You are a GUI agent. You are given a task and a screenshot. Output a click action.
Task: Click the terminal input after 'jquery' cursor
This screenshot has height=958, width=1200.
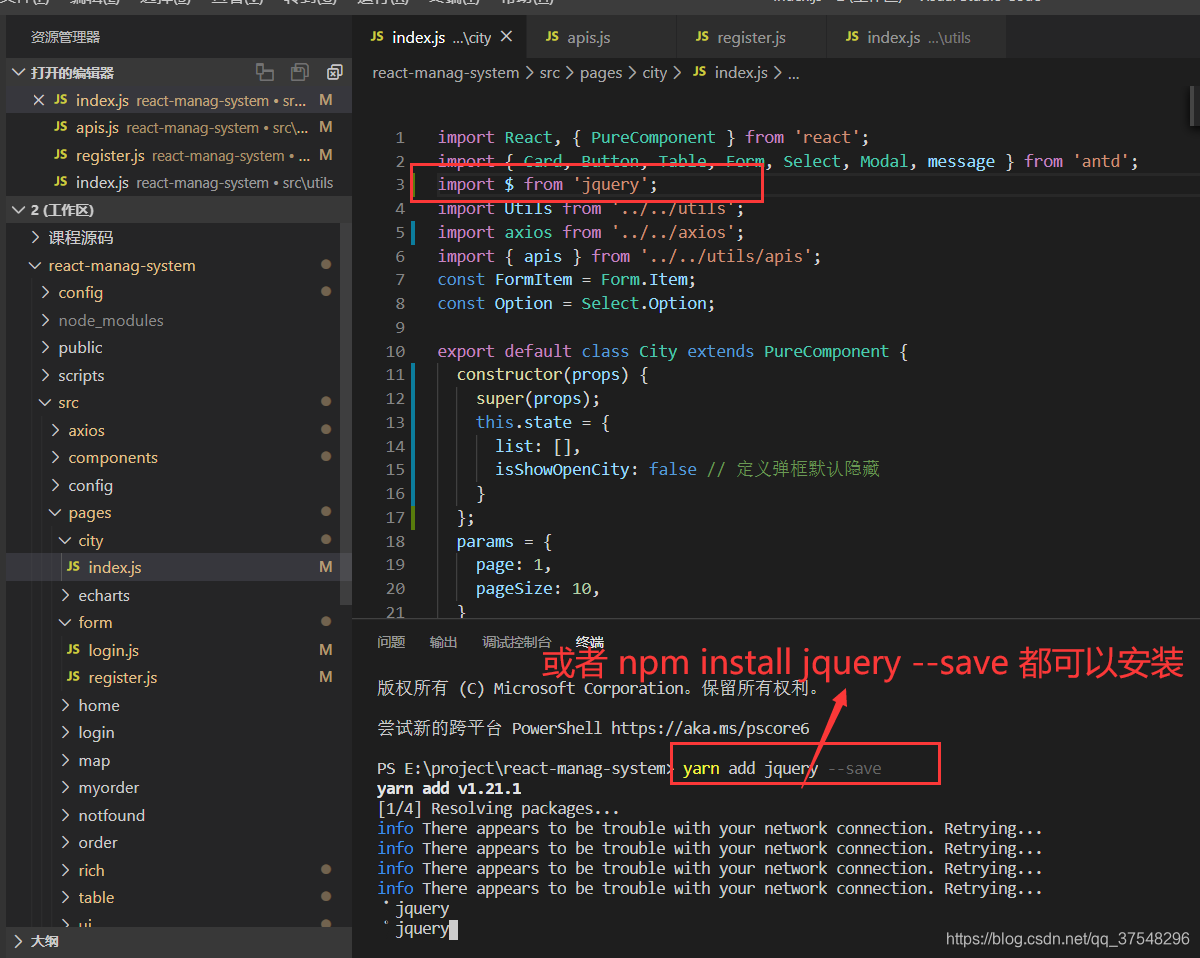point(453,929)
